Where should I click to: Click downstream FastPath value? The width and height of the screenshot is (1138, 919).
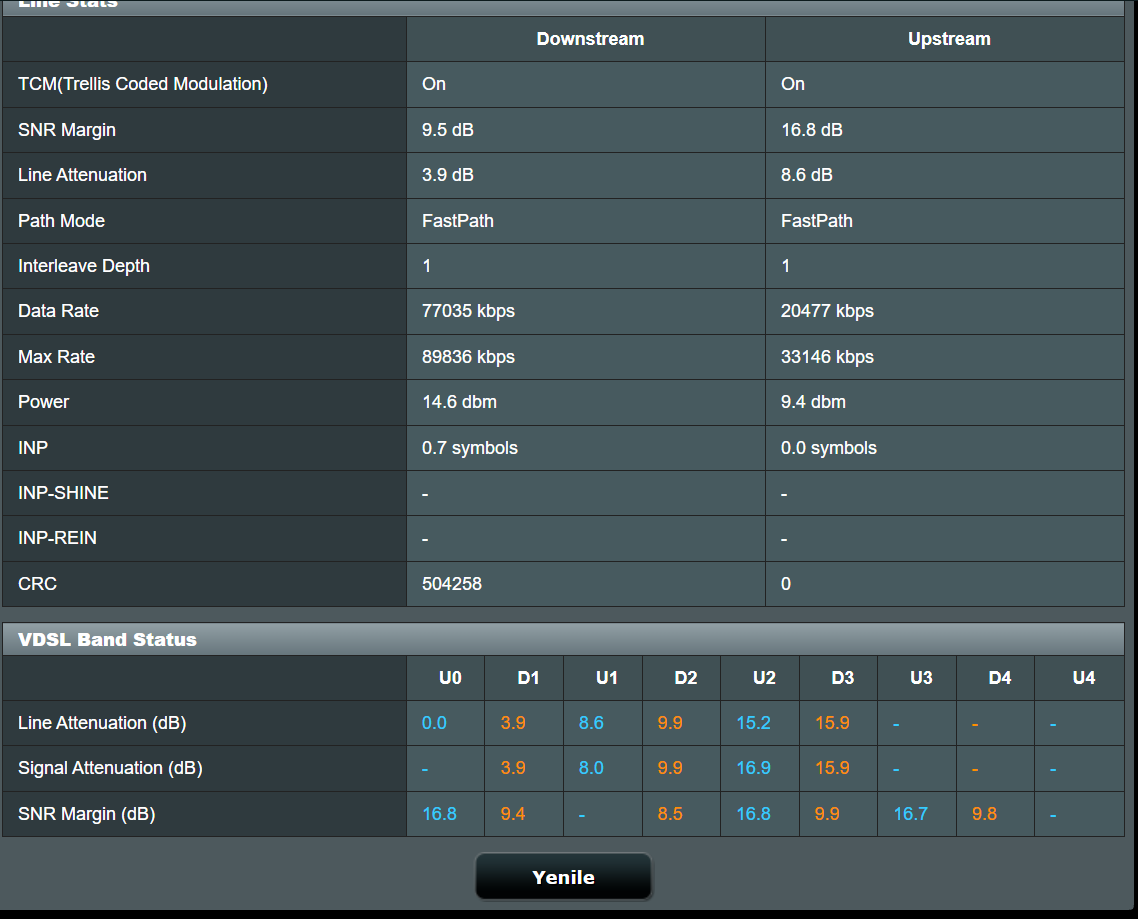[x=457, y=221]
